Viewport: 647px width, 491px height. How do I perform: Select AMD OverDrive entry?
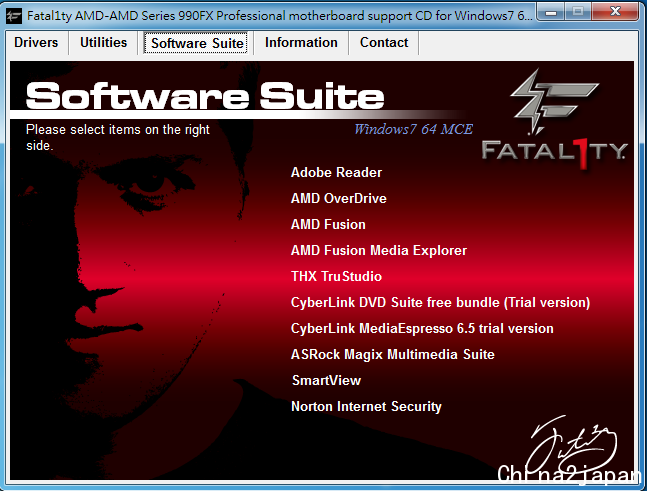339,198
